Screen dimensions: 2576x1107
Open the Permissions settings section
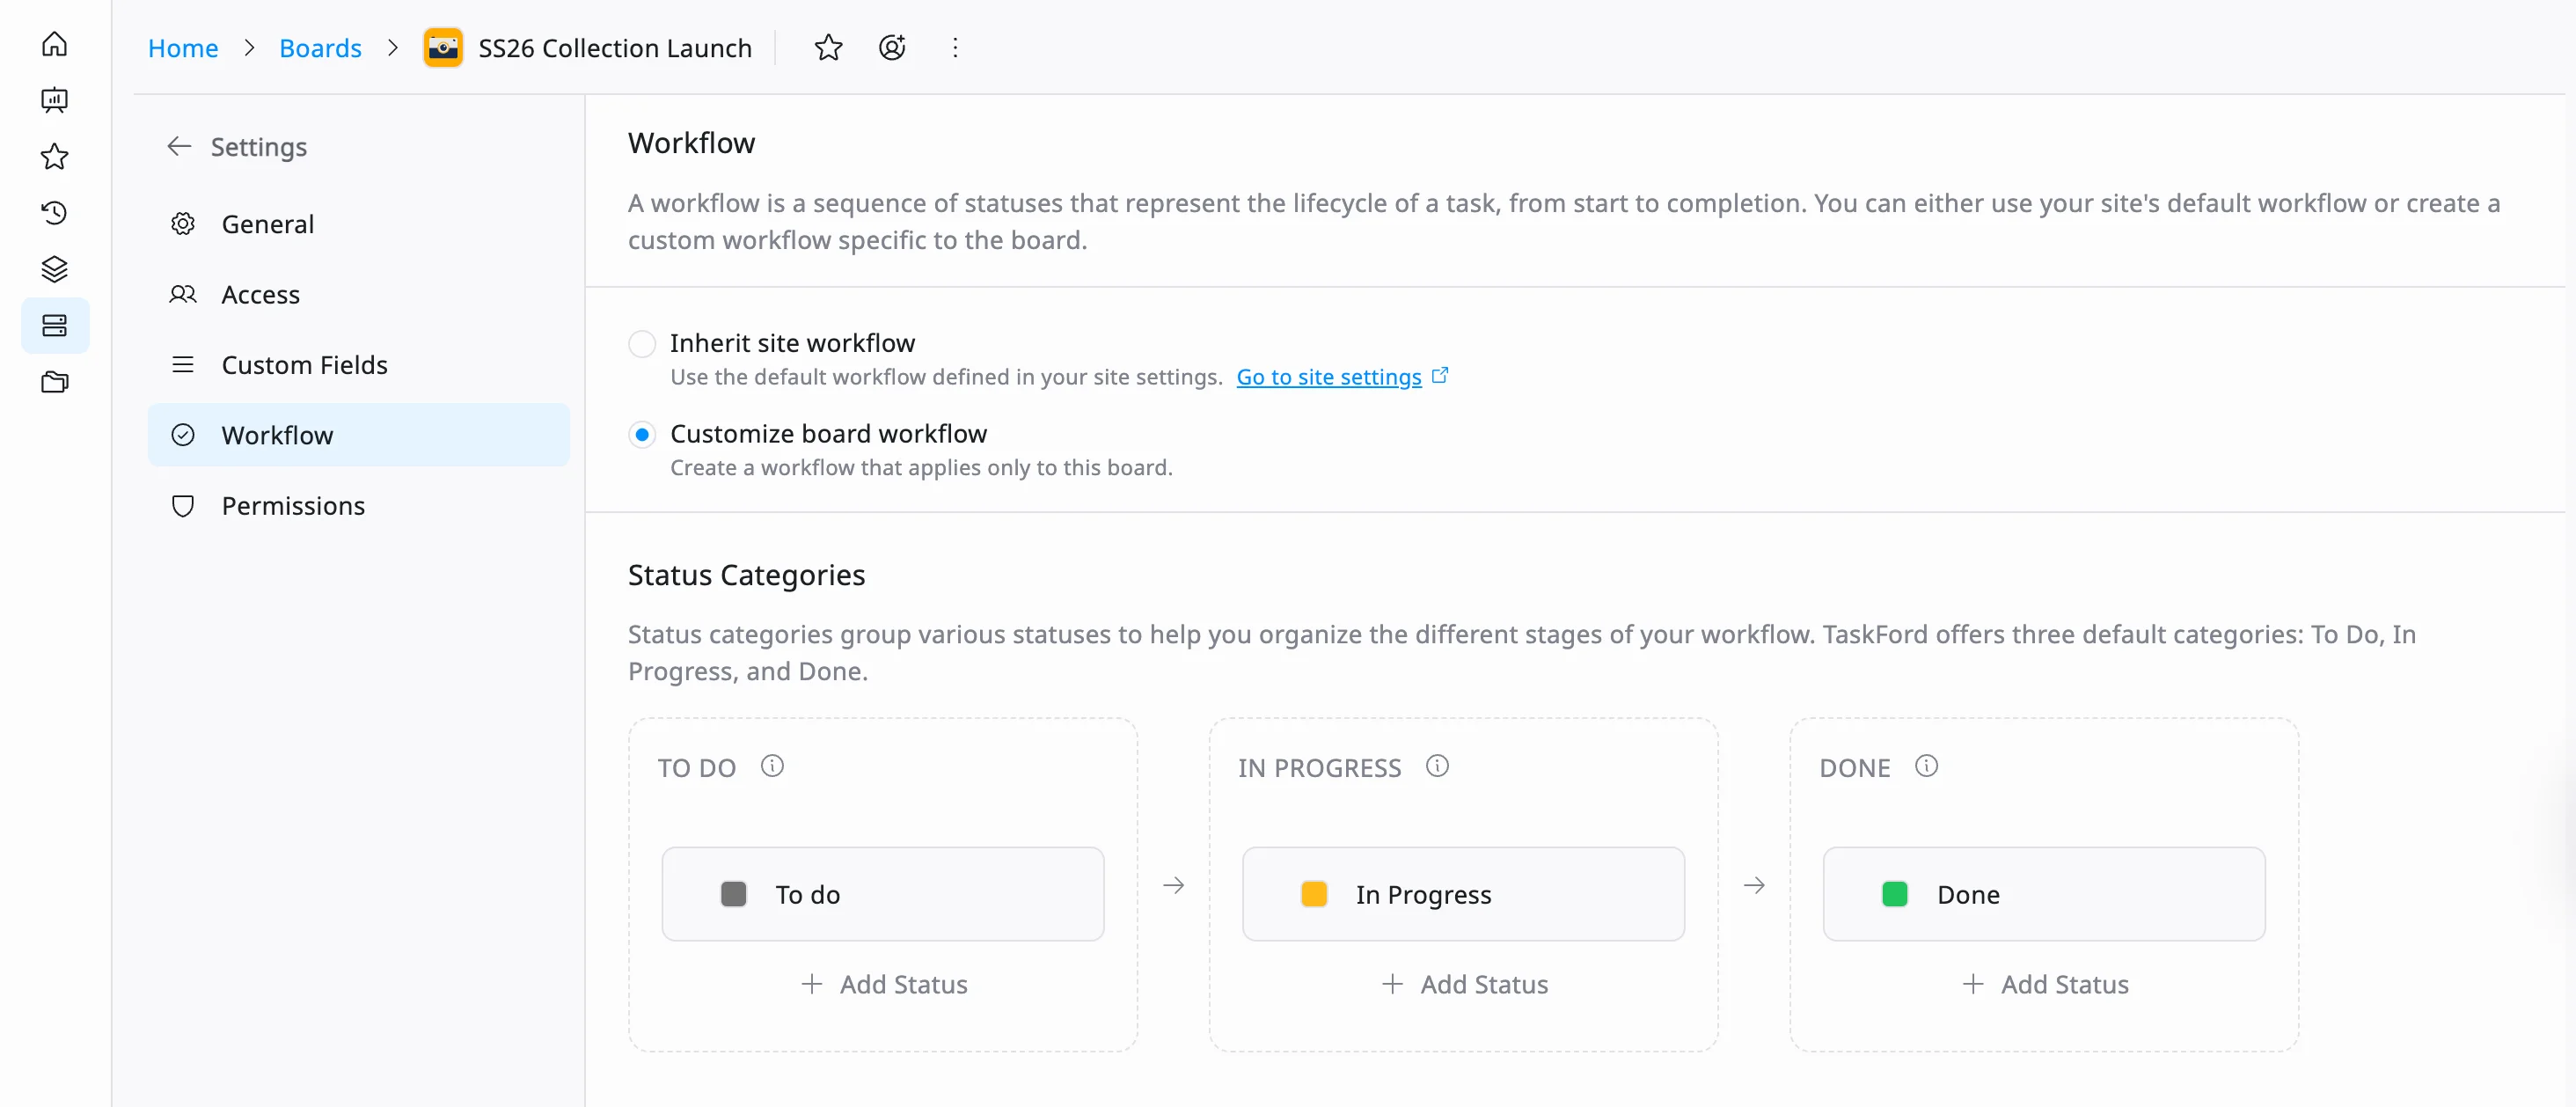tap(293, 505)
